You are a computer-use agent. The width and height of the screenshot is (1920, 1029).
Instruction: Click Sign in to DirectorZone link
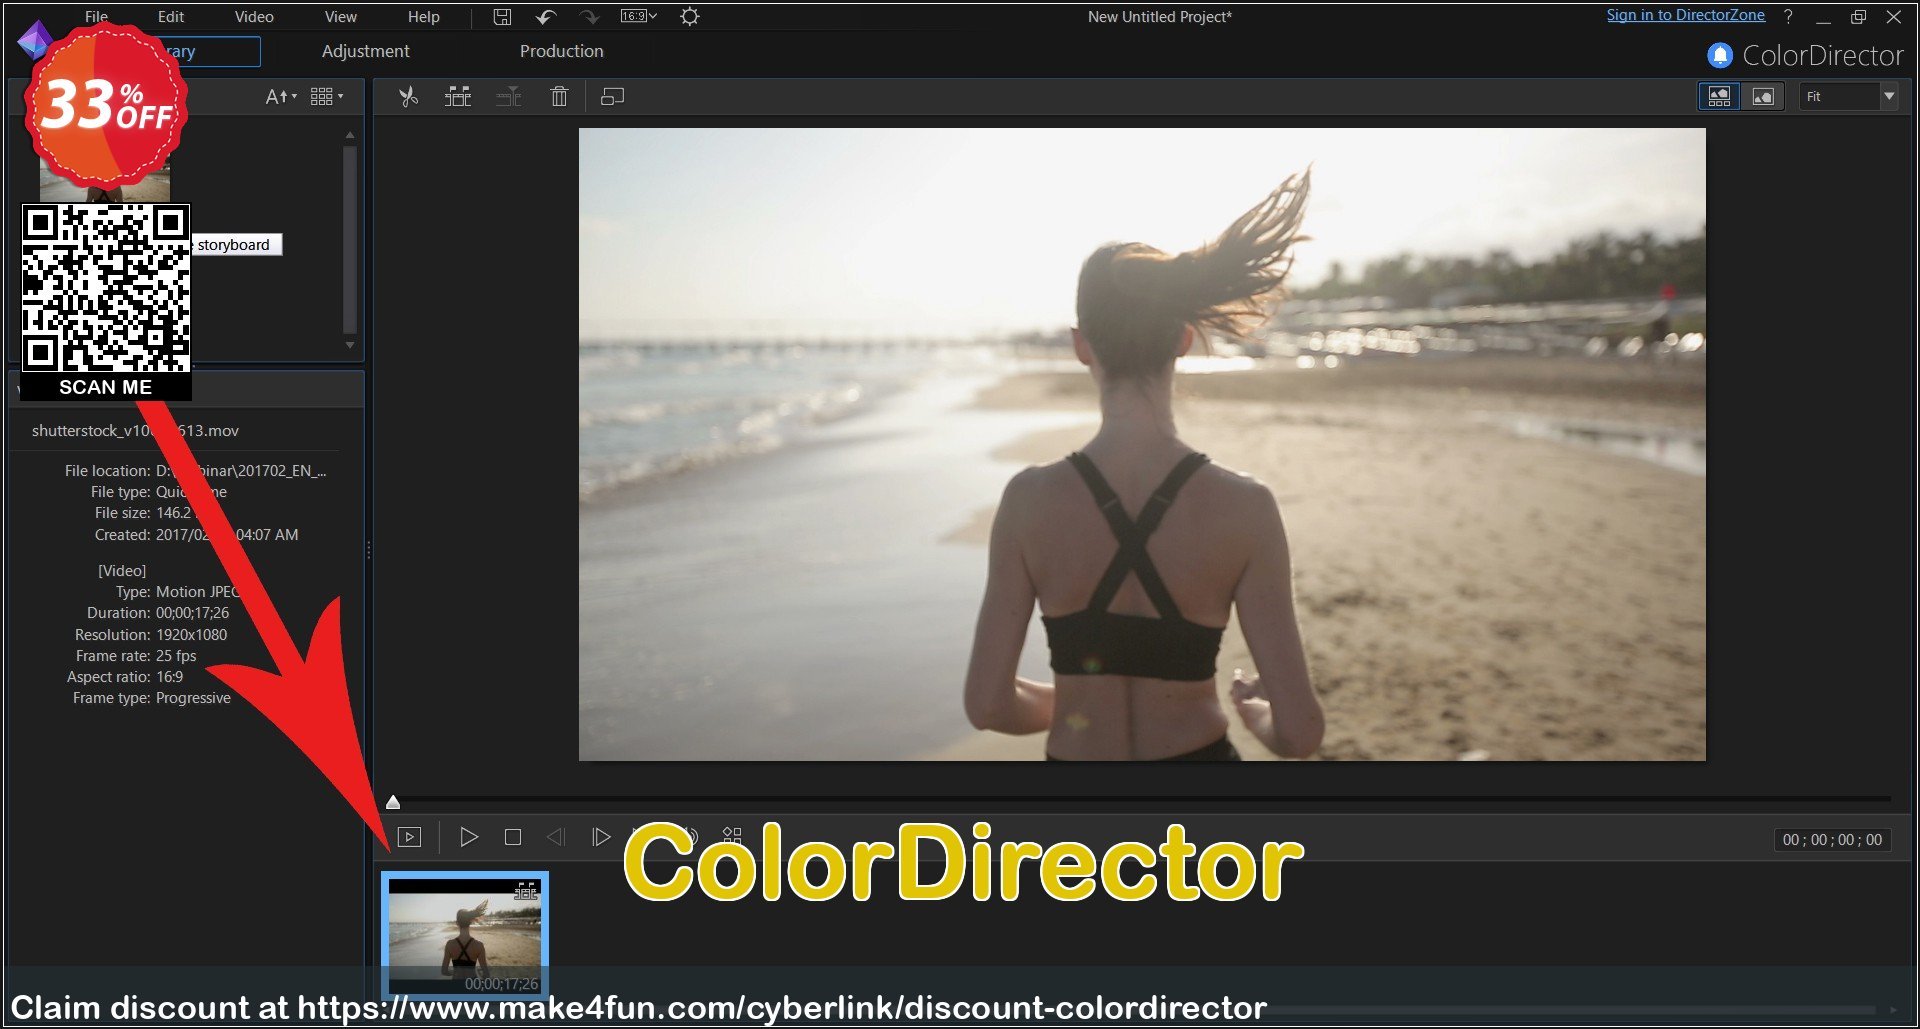click(1685, 15)
